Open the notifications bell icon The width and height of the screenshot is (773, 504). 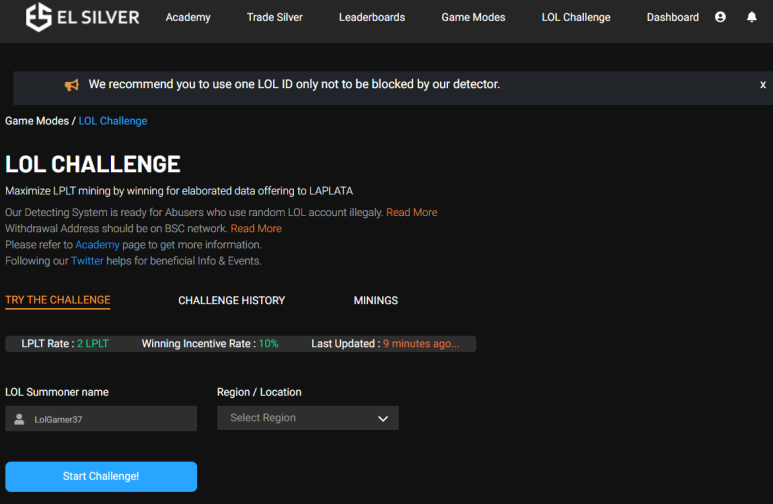click(751, 17)
